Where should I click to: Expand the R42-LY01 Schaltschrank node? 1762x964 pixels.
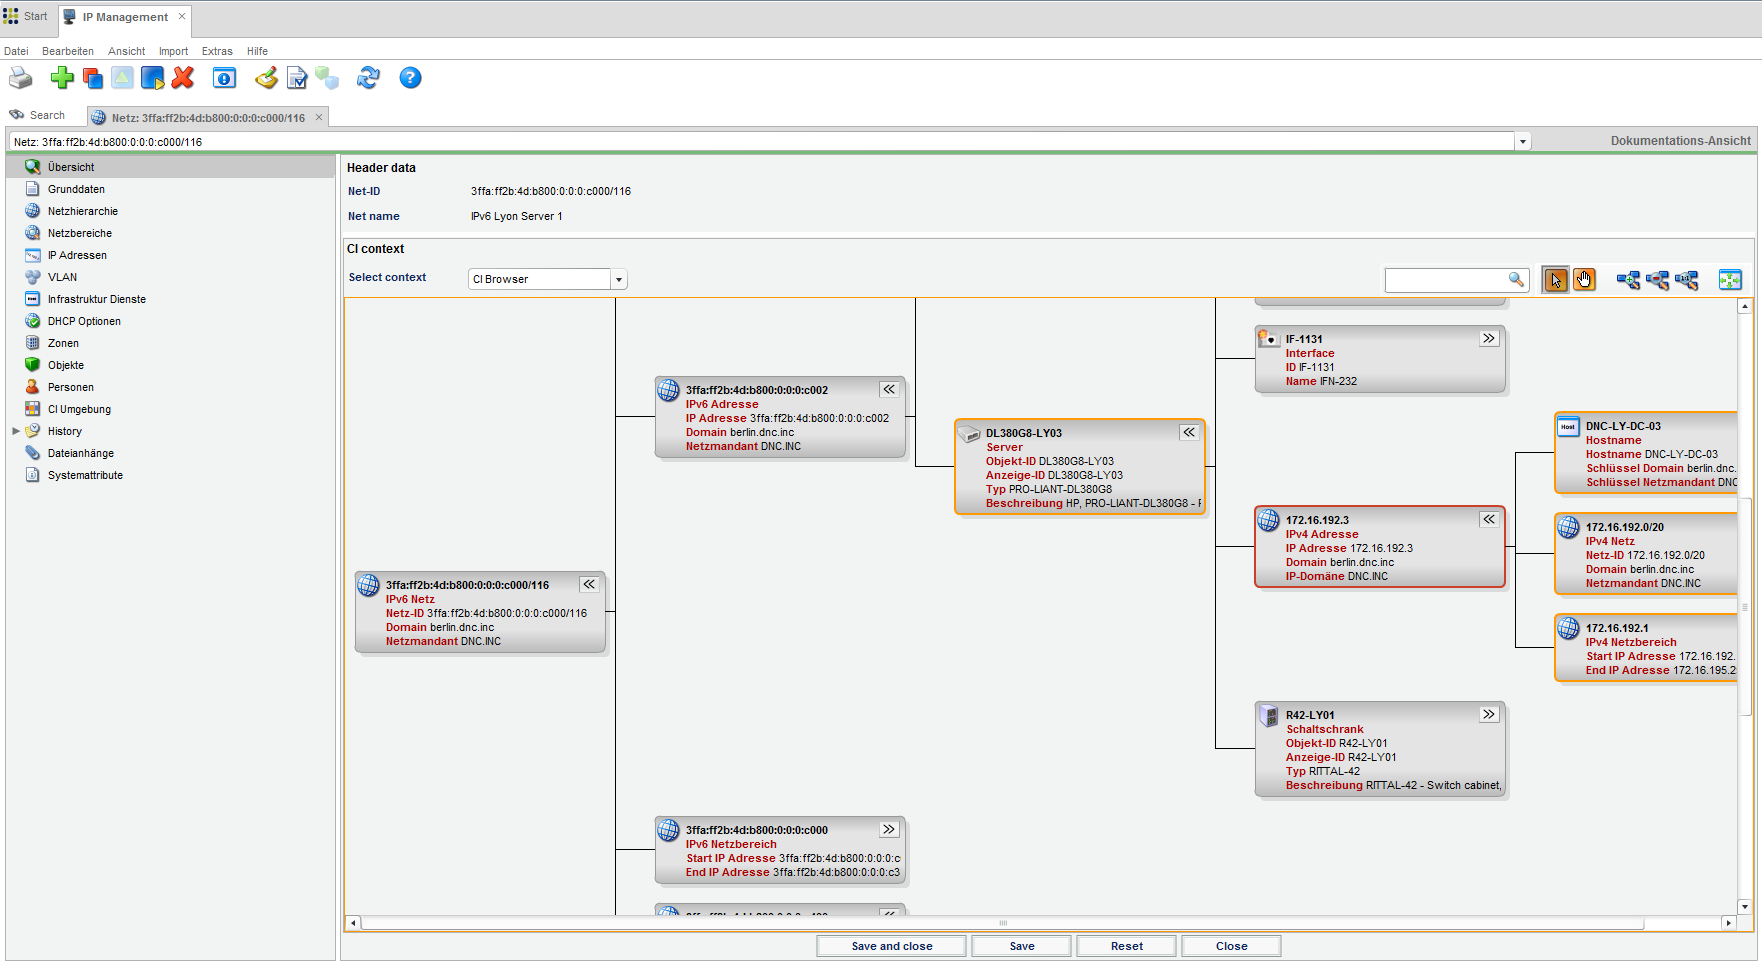click(x=1489, y=714)
